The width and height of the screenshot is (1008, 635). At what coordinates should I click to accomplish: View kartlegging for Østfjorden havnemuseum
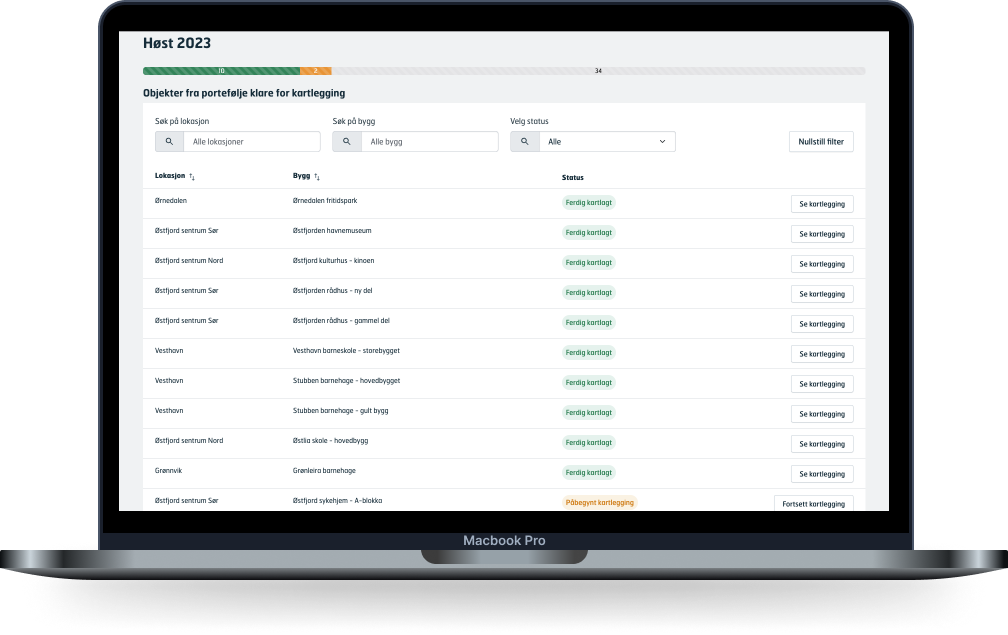822,234
